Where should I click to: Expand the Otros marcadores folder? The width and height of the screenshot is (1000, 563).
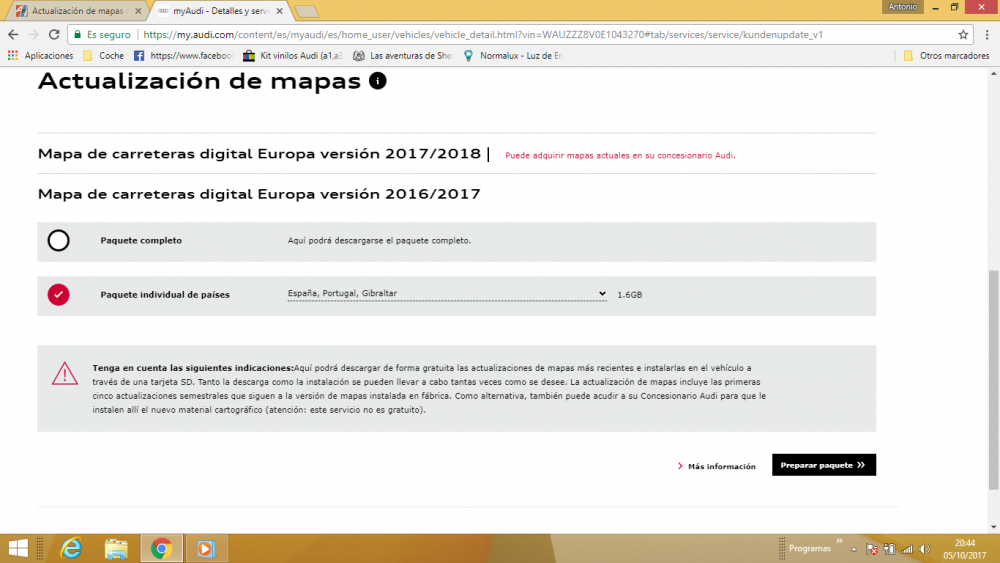pyautogui.click(x=946, y=56)
